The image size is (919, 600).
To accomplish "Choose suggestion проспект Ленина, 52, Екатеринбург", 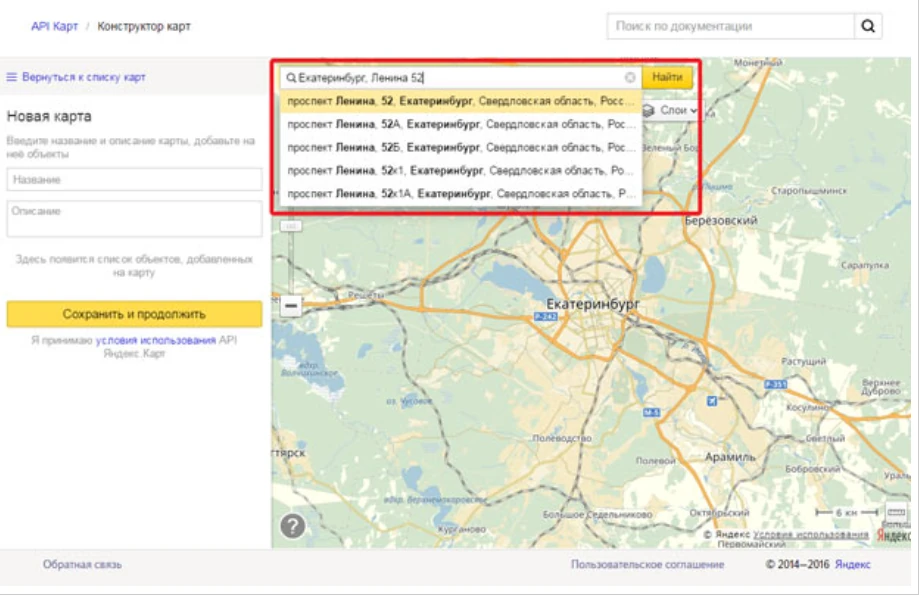I will coord(461,101).
